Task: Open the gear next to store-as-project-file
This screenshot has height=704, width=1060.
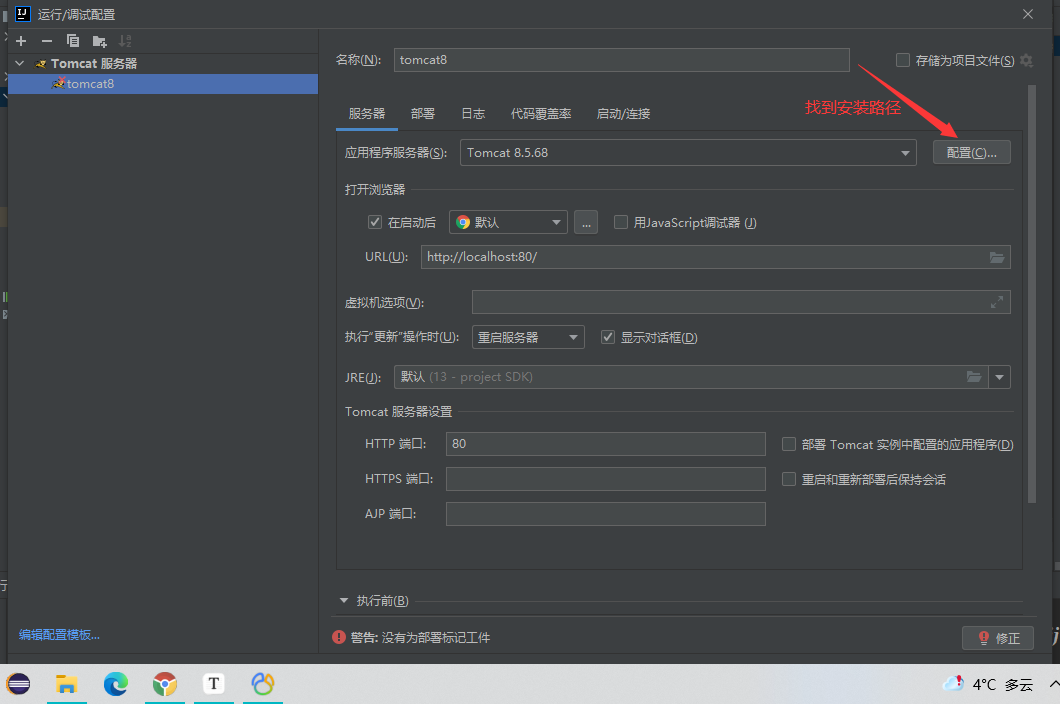Action: pos(1026,60)
